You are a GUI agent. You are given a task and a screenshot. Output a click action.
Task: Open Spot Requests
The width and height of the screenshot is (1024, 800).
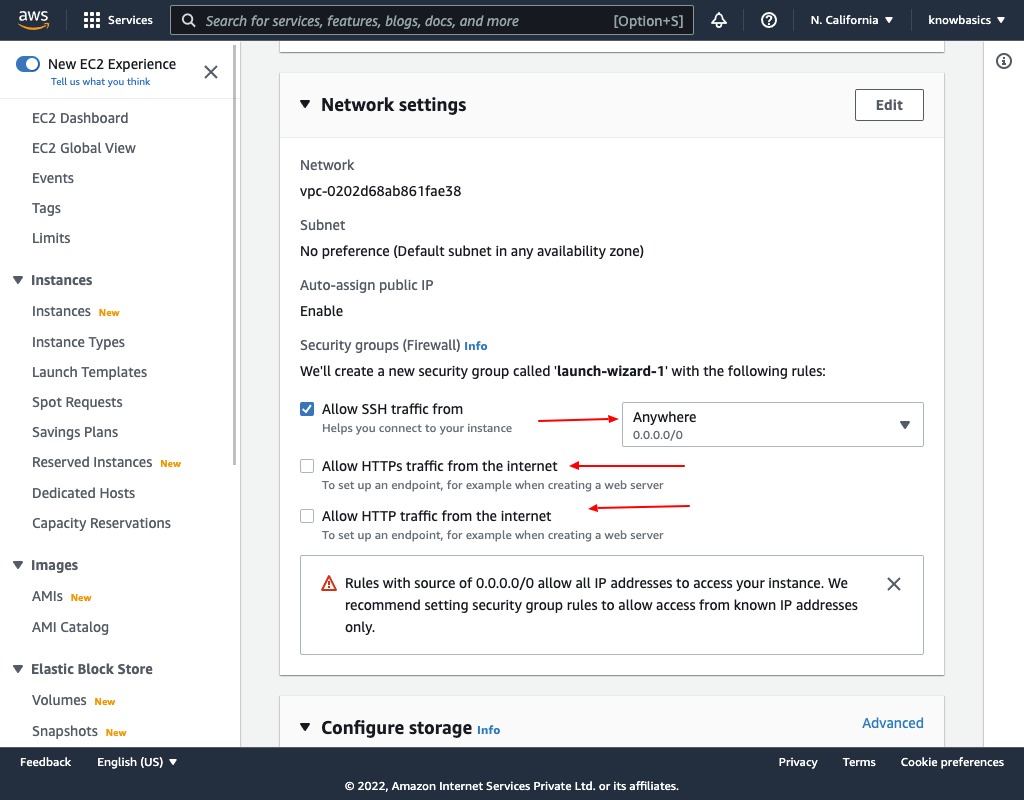click(77, 402)
